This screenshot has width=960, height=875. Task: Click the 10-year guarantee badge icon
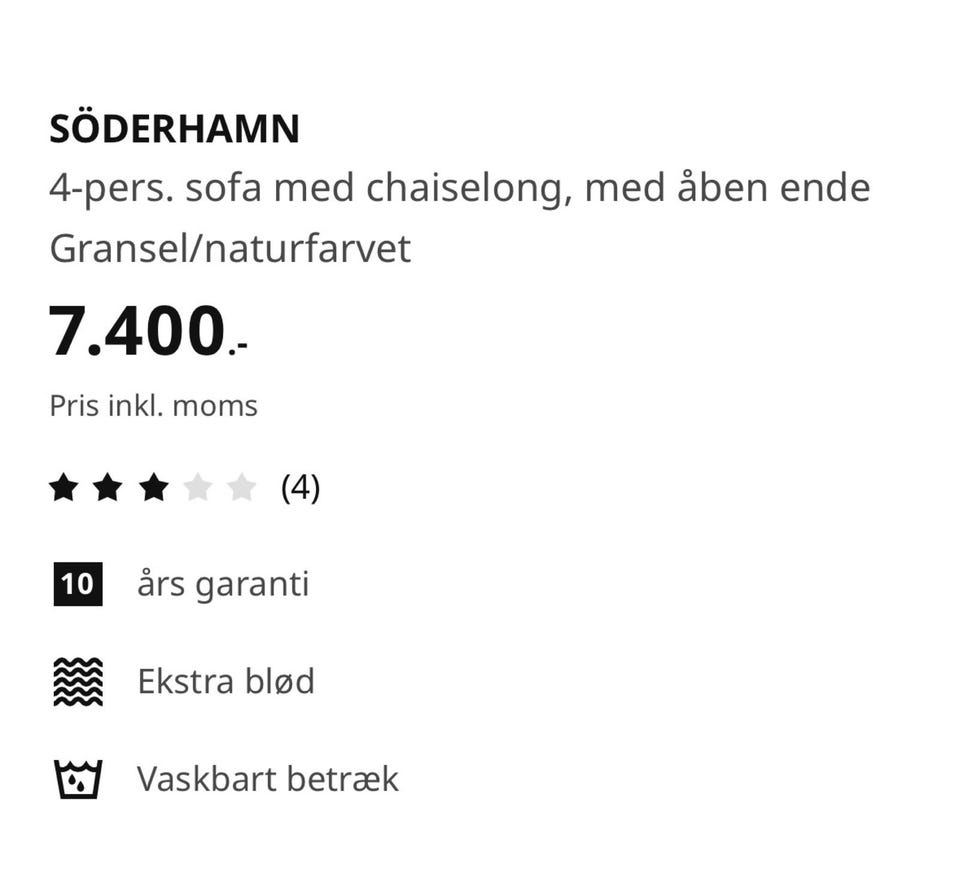pos(77,584)
